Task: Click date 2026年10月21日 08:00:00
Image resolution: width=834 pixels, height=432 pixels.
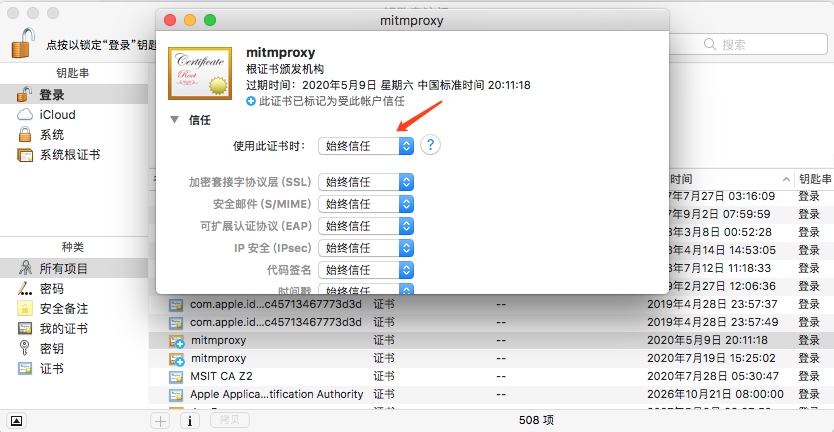Action: (x=715, y=394)
